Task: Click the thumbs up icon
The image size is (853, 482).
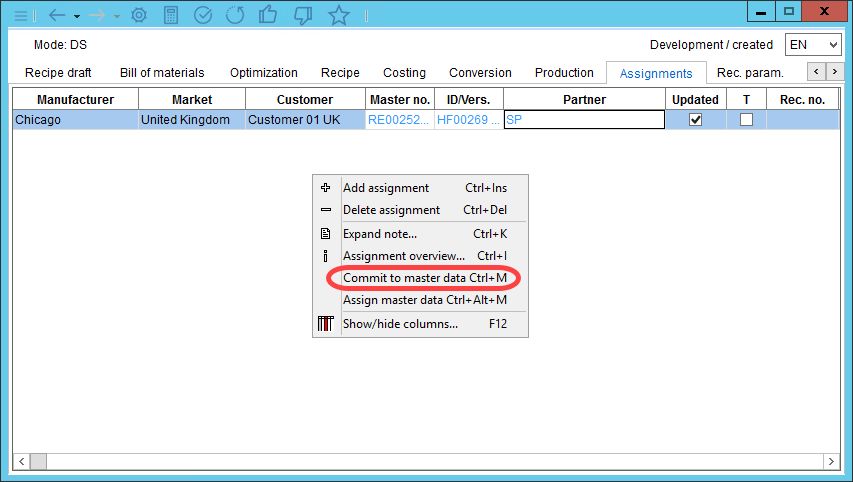Action: pyautogui.click(x=268, y=15)
